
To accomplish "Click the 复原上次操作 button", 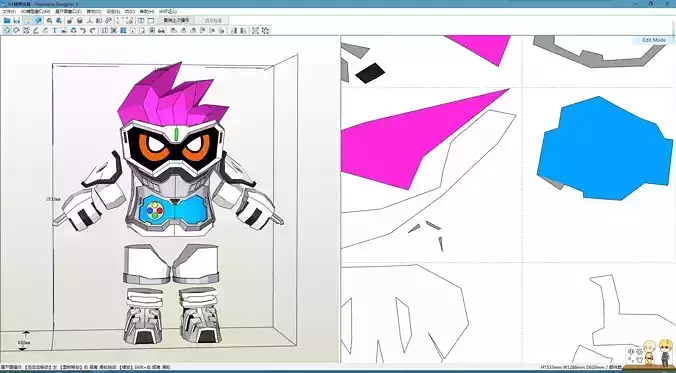I will [176, 20].
